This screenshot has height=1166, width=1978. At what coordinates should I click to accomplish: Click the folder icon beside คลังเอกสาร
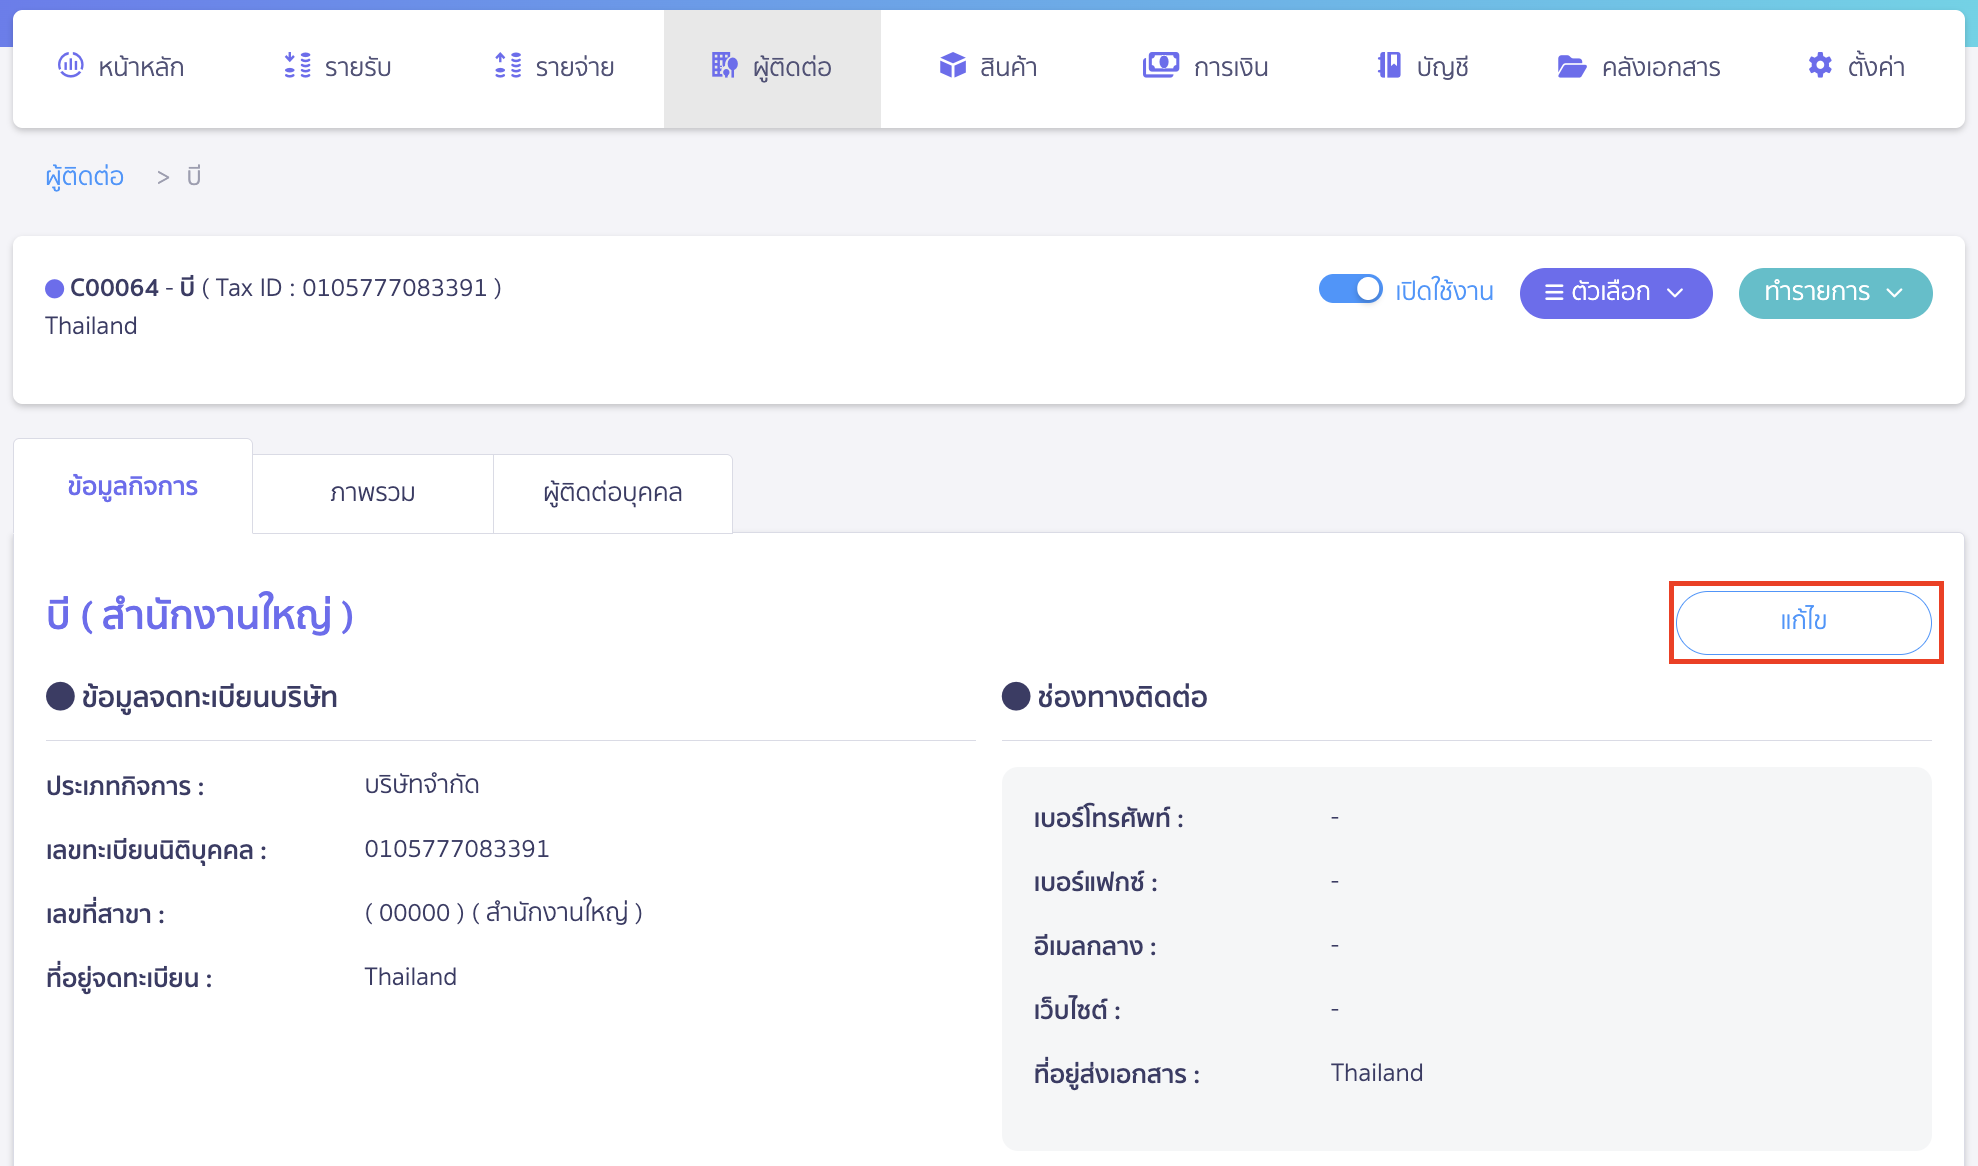click(x=1571, y=67)
